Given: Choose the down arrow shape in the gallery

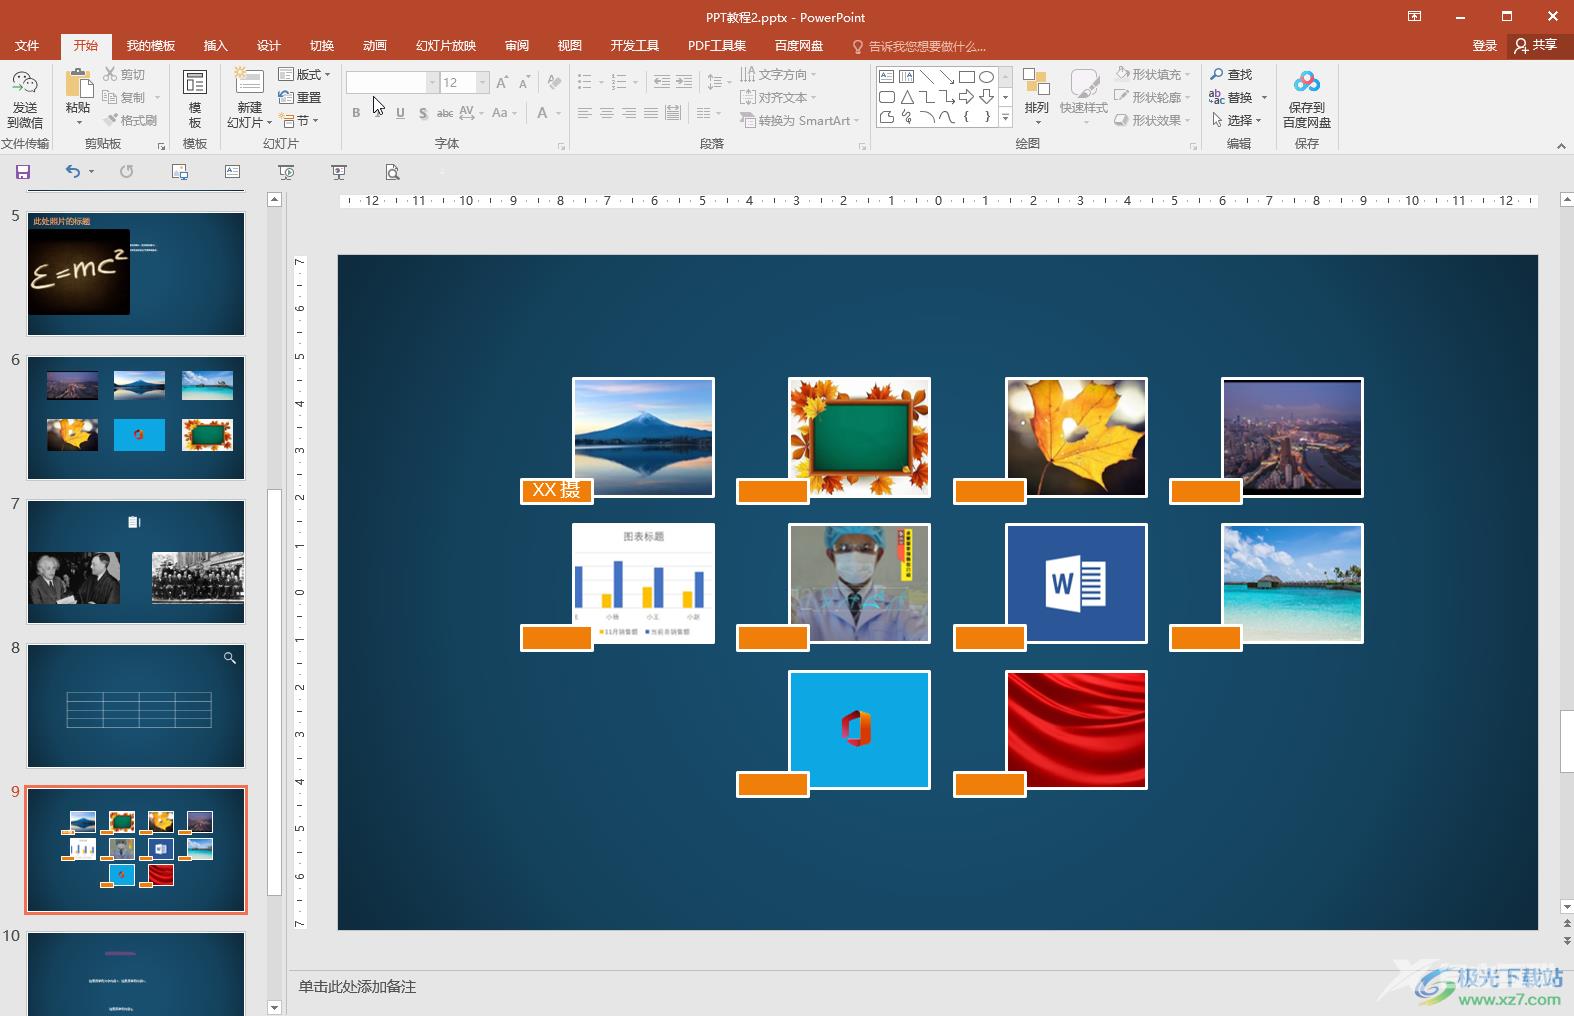Looking at the screenshot, I should (x=986, y=97).
